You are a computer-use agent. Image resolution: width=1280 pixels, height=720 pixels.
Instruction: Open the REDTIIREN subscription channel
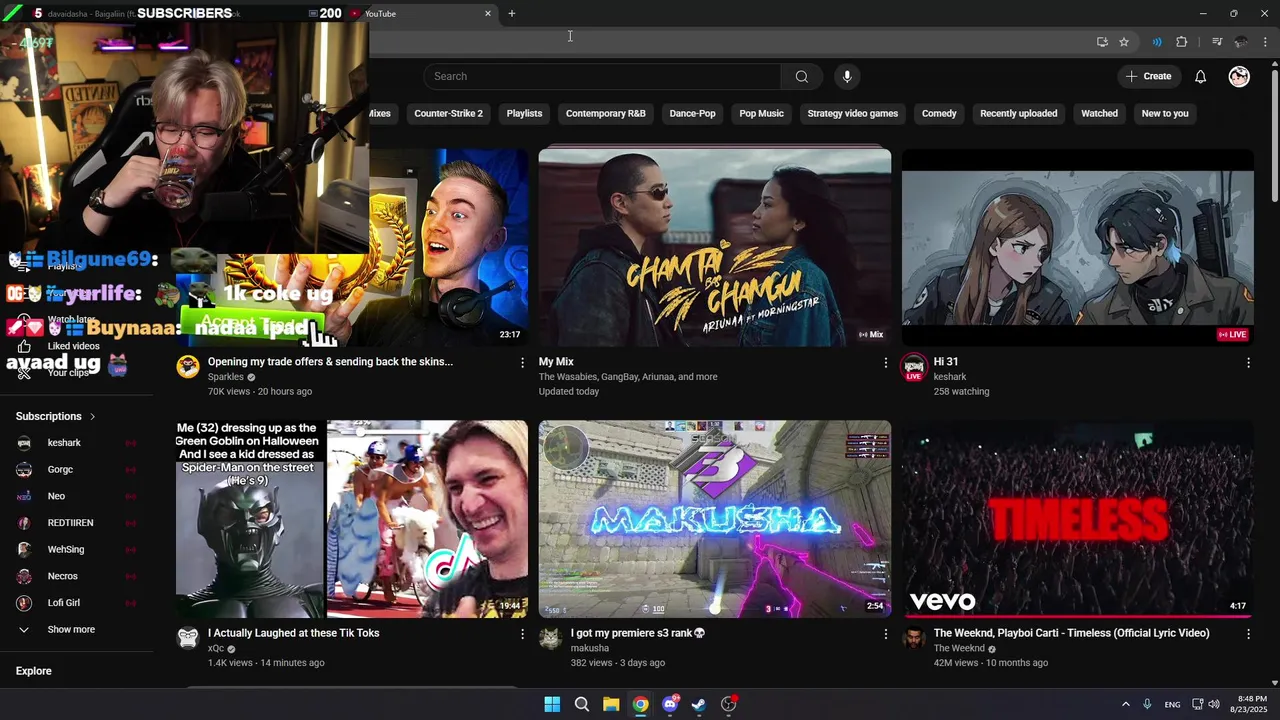(72, 523)
